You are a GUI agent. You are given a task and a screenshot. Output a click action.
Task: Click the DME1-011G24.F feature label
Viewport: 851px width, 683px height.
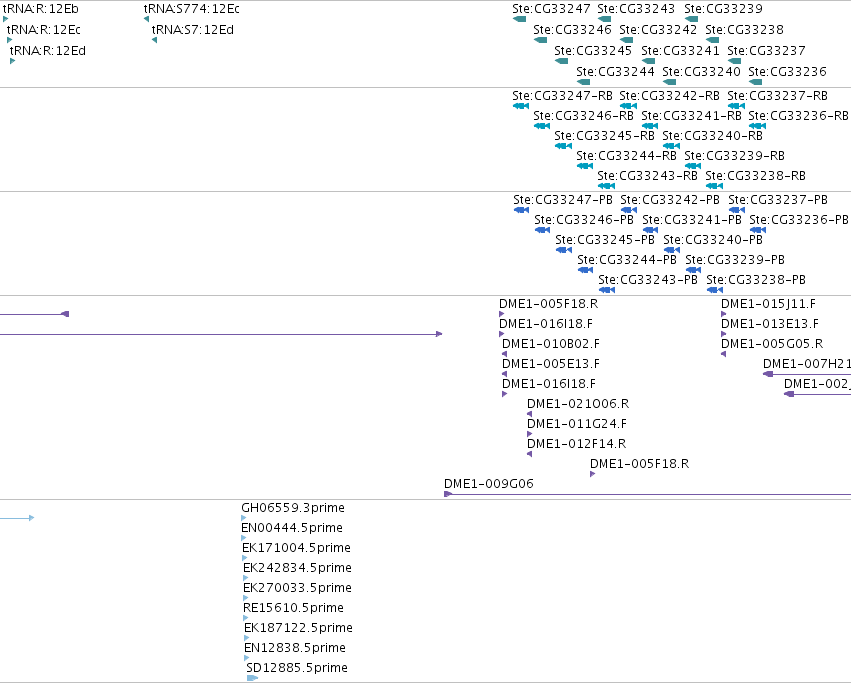point(577,424)
